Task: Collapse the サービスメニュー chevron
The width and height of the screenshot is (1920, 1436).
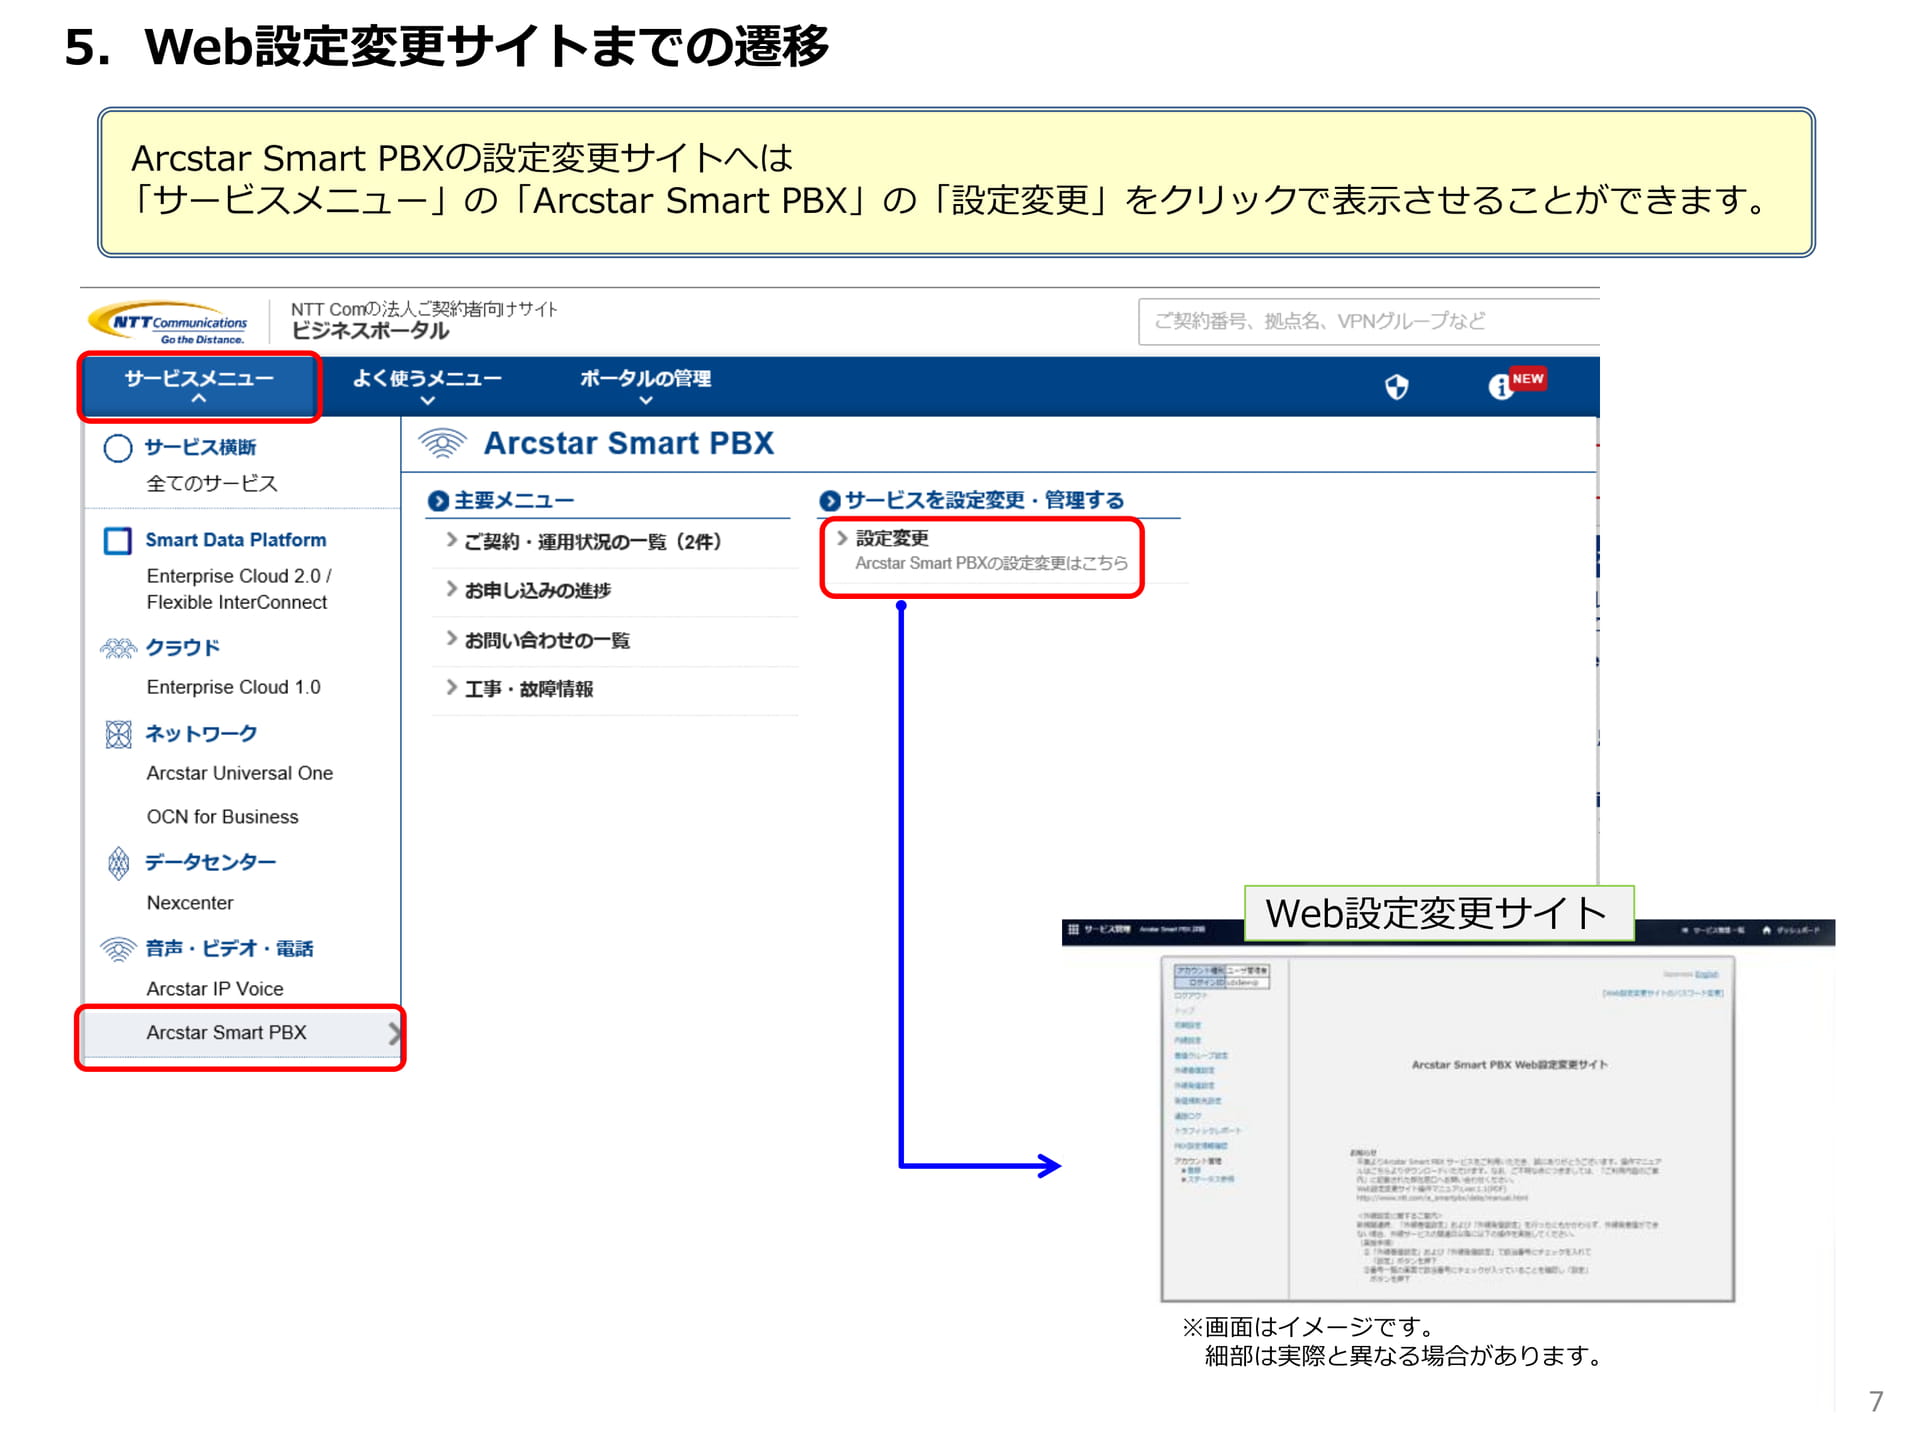Action: [199, 399]
